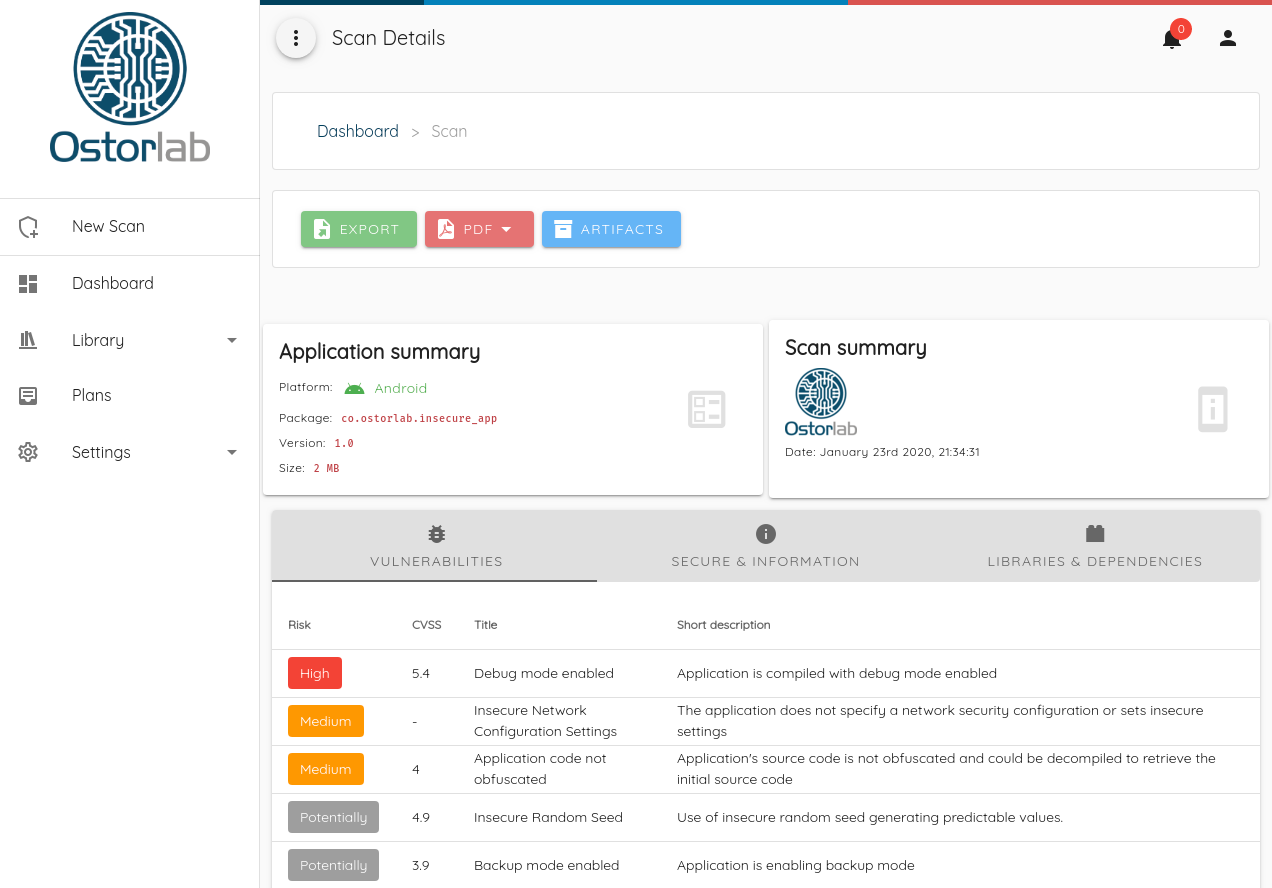Screen dimensions: 1272x888
Task: Click the Application summary heading
Action: 379,352
